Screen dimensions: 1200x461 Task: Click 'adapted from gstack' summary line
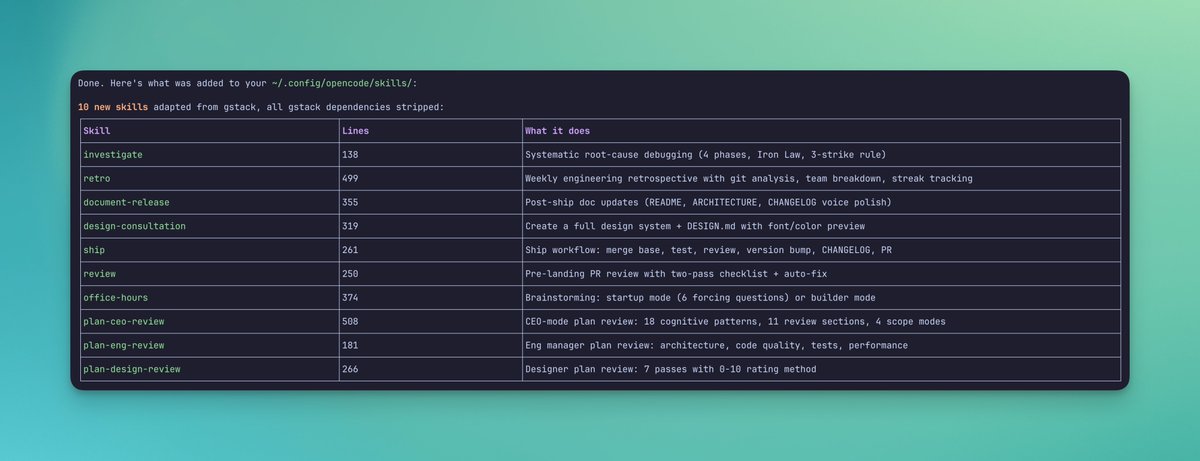coord(298,106)
